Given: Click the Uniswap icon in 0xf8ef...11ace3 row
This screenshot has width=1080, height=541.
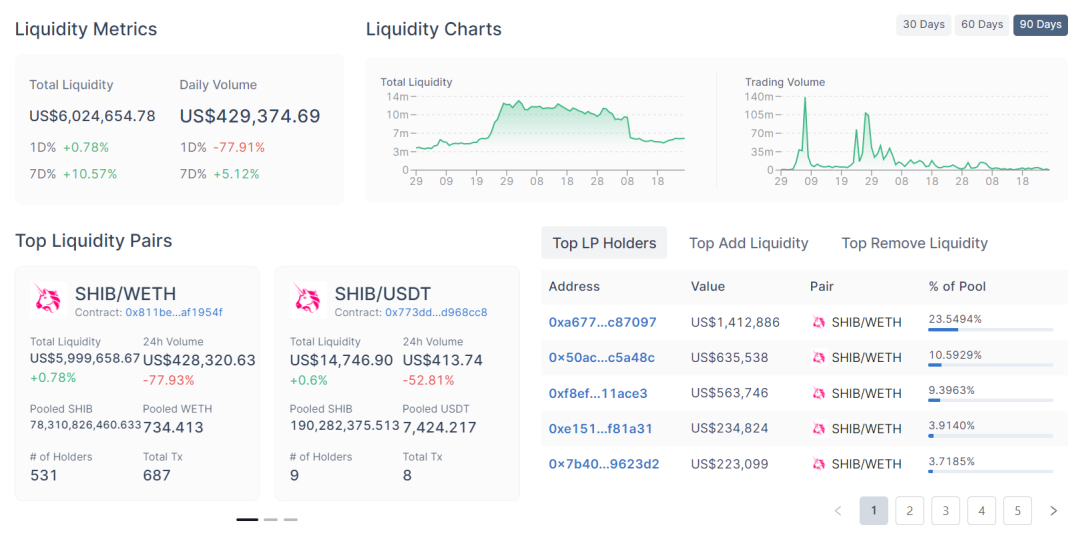Looking at the screenshot, I should (x=818, y=393).
